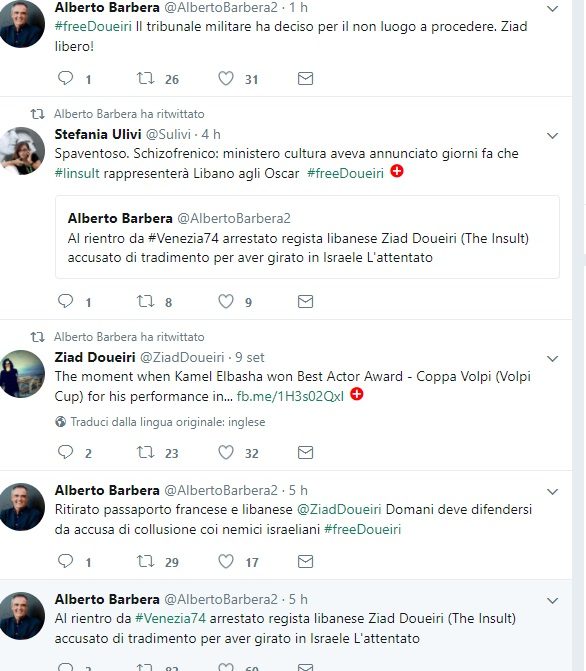
Task: Open the dropdown chevron on Stefania Ulivi's tweet
Action: tap(553, 136)
